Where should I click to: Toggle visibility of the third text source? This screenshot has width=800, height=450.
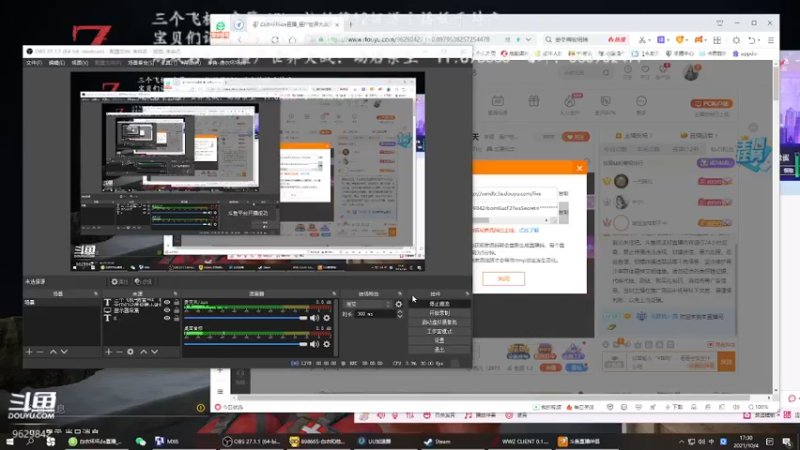(x=167, y=318)
